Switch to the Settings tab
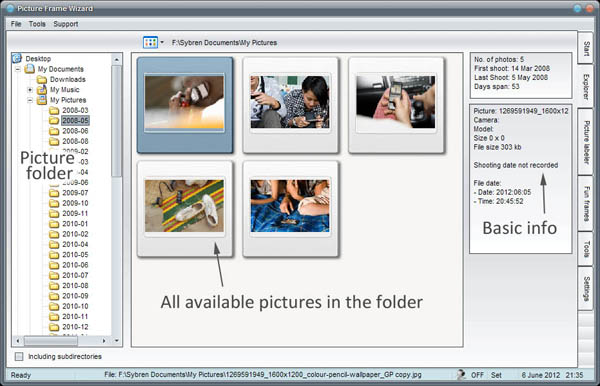 click(x=585, y=288)
